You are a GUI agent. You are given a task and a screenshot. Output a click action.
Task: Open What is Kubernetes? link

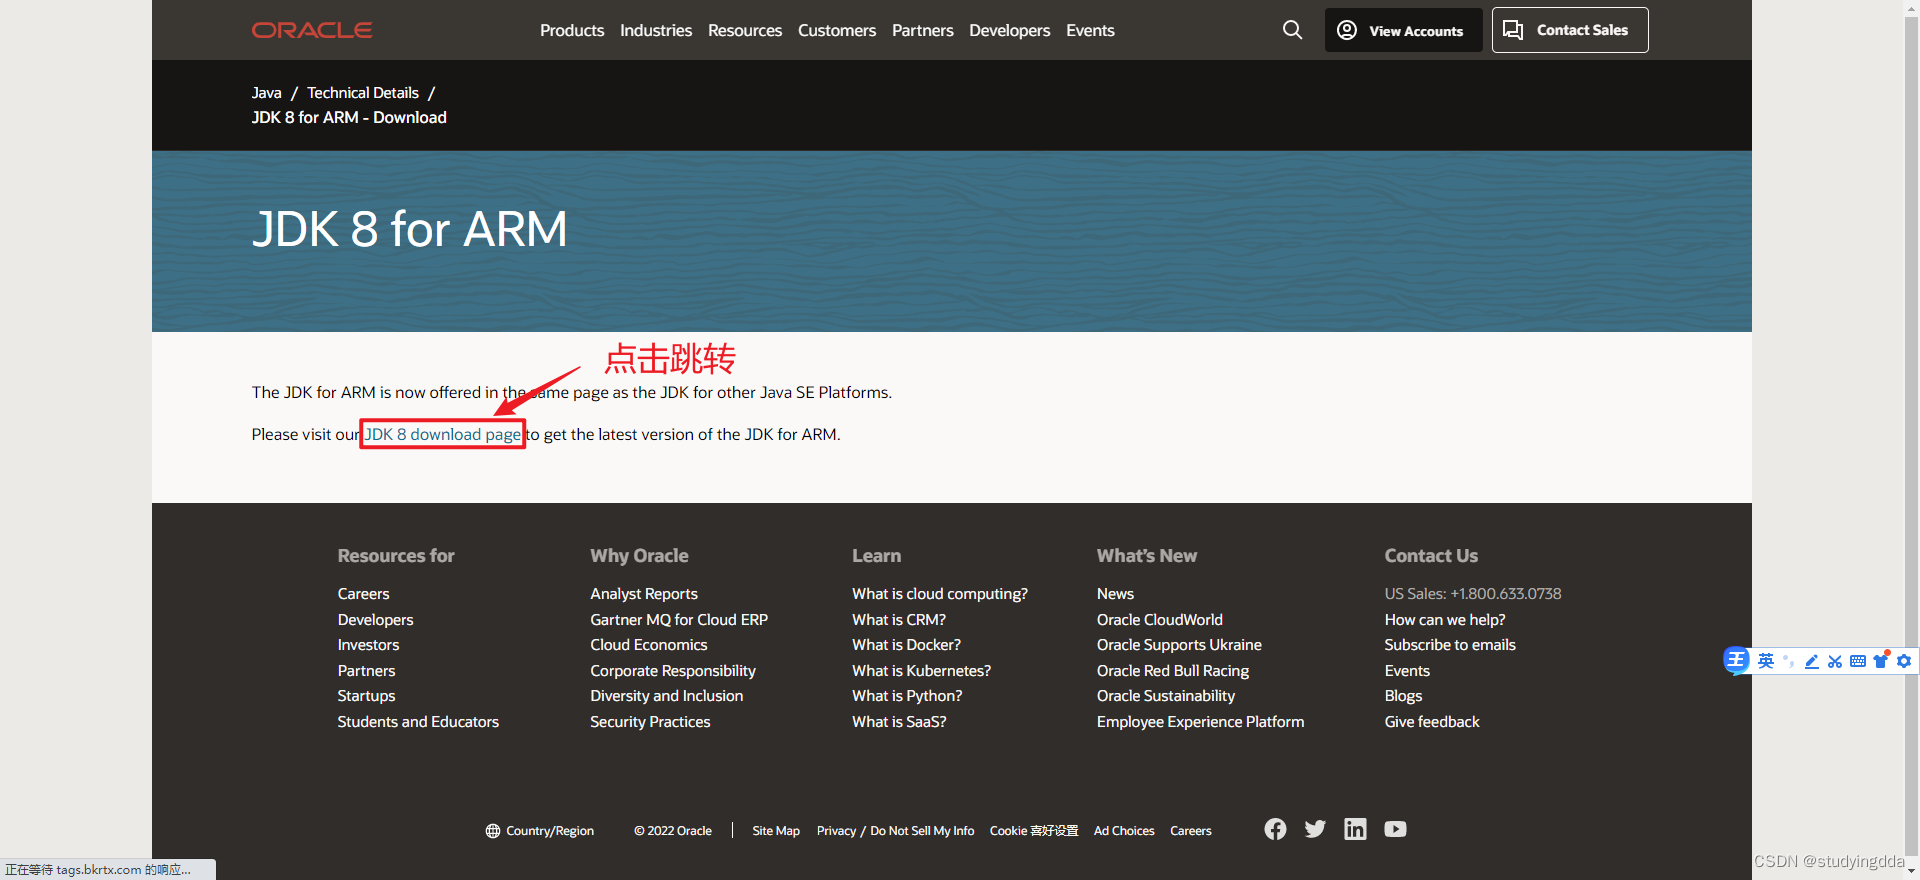[x=921, y=671]
